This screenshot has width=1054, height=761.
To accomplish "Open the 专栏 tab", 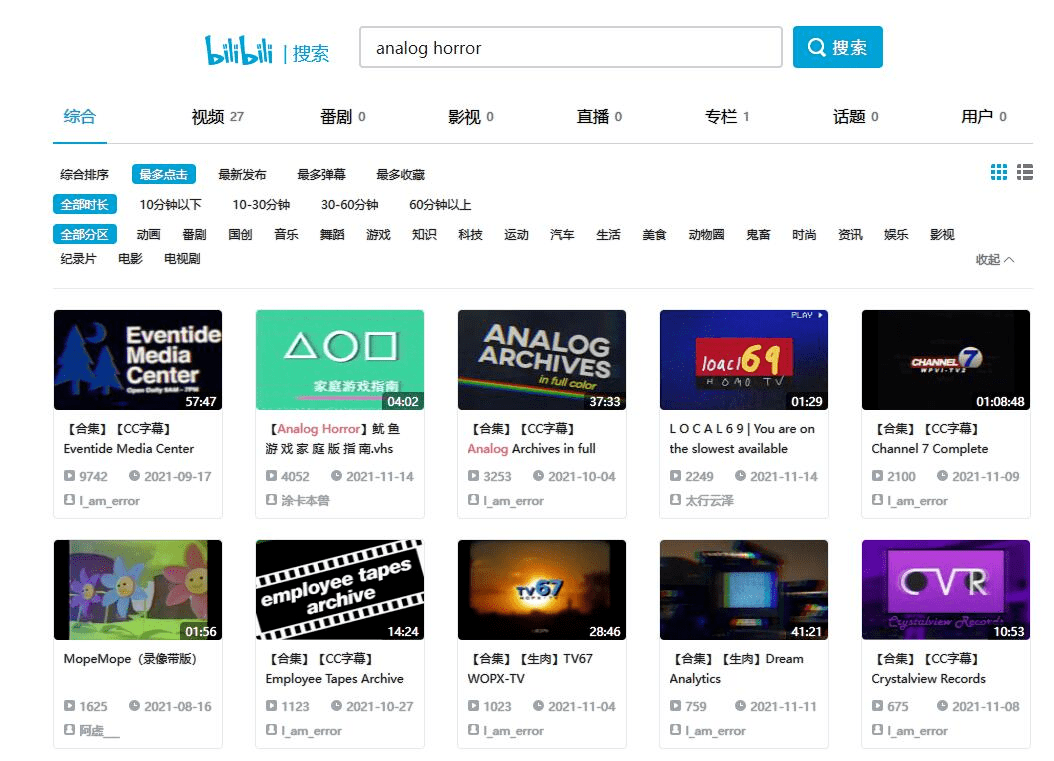I will (x=721, y=115).
